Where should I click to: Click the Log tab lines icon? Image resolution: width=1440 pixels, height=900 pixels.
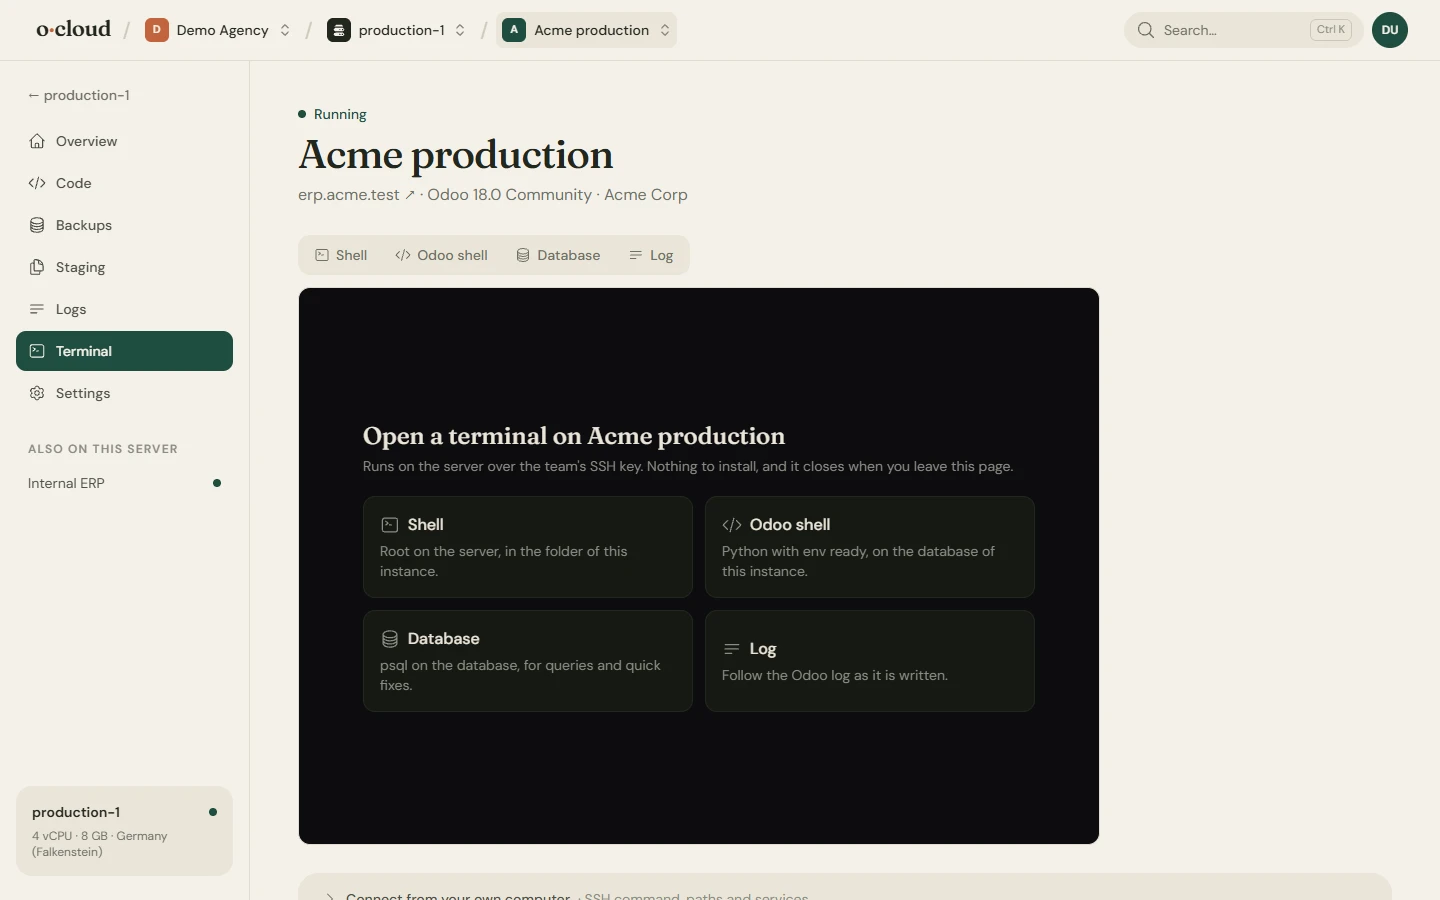(635, 255)
